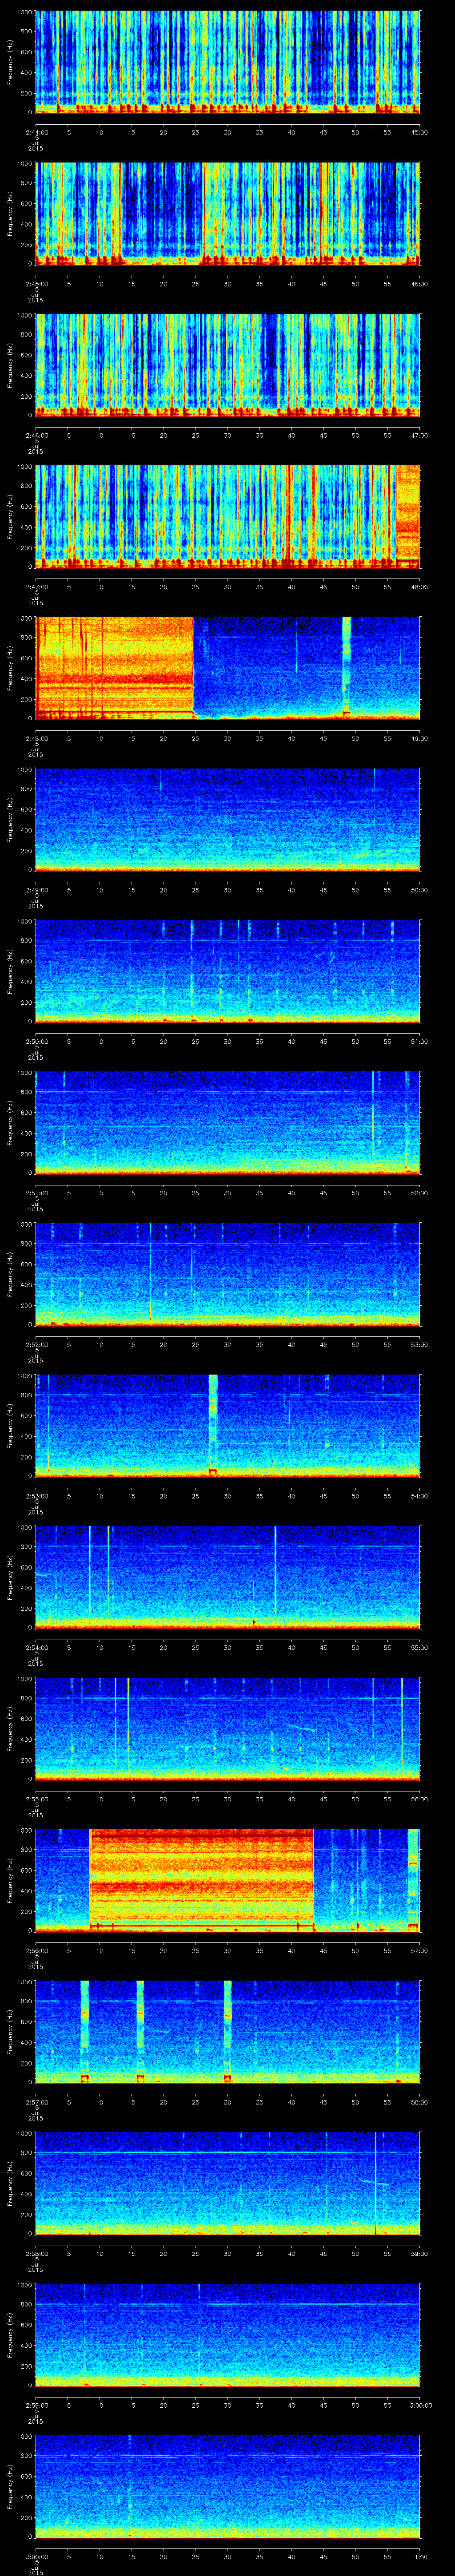Open the spectrogram panel starting at 2:49:00

coord(228,819)
